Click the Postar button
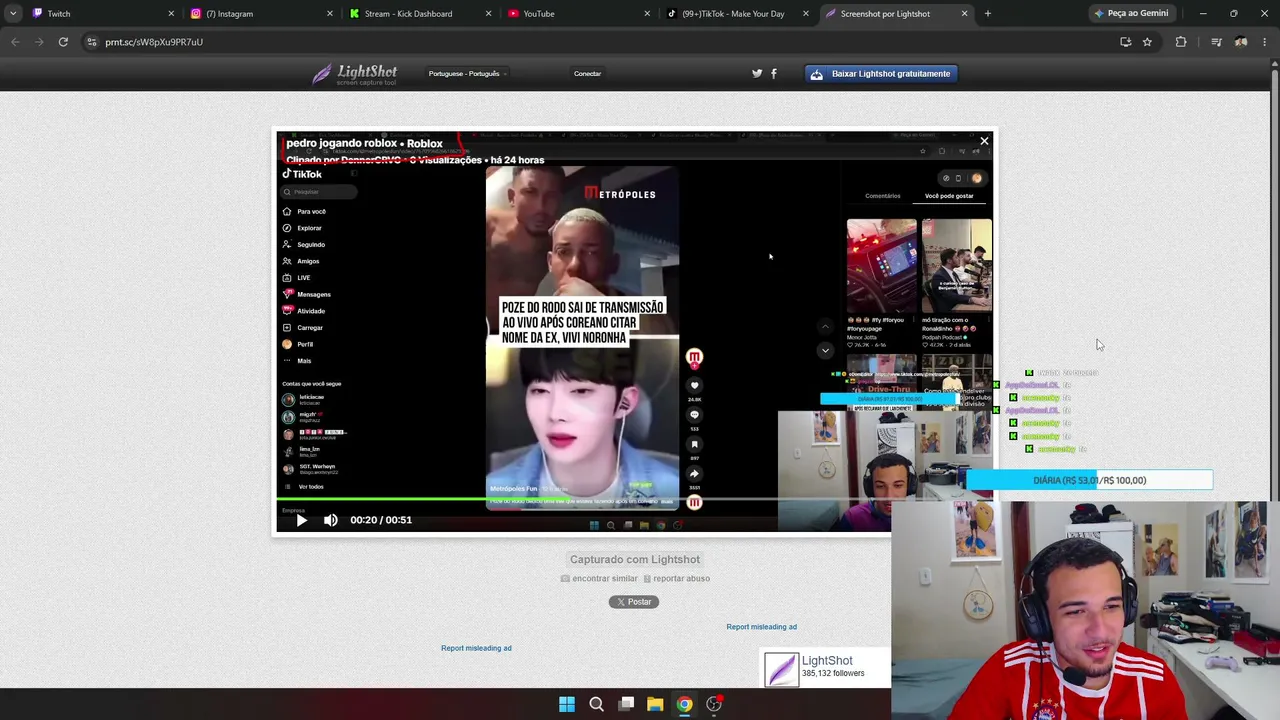This screenshot has height=720, width=1280. tap(634, 602)
